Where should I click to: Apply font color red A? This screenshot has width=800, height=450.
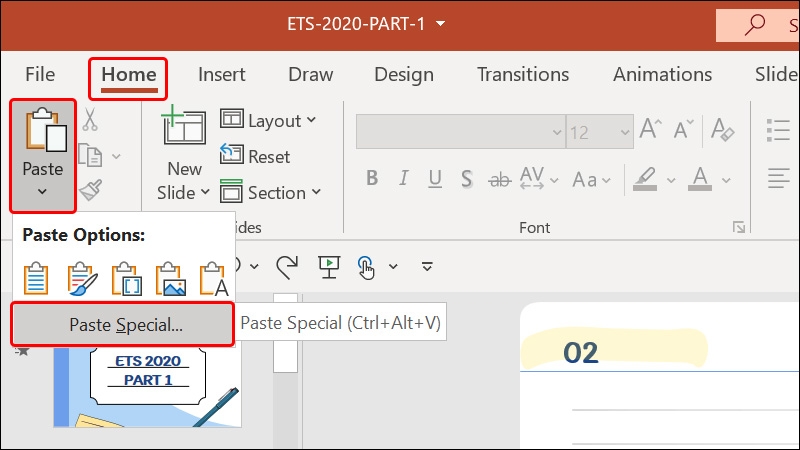click(700, 179)
